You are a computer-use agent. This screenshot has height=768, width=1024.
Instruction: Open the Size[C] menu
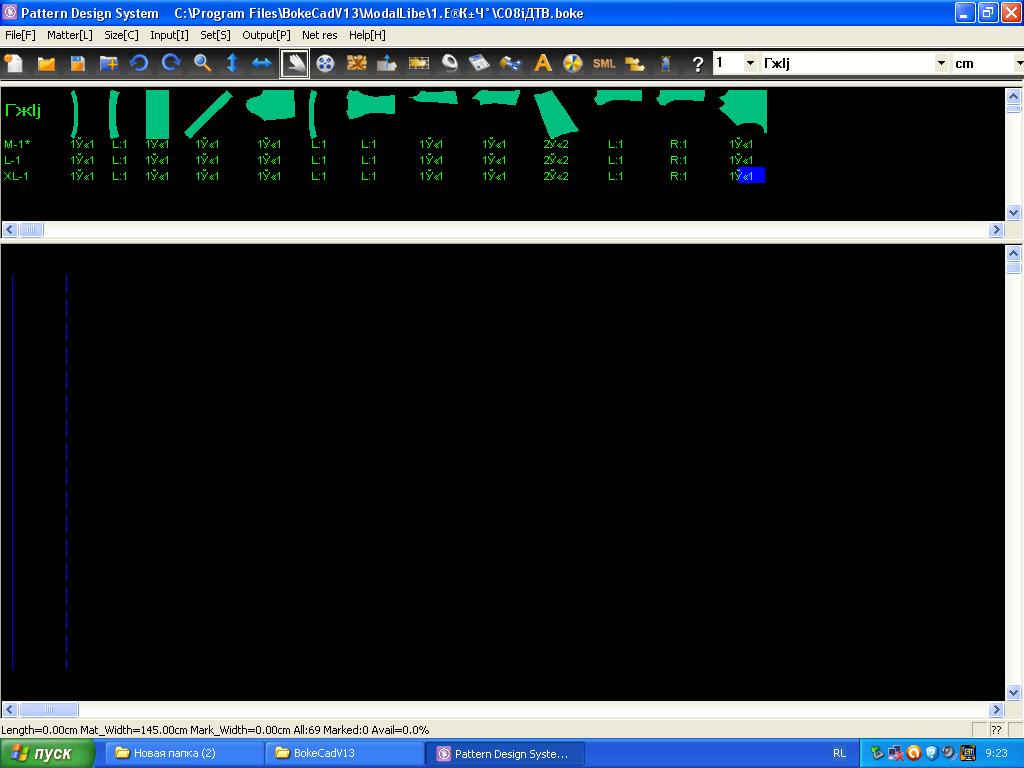(x=121, y=35)
